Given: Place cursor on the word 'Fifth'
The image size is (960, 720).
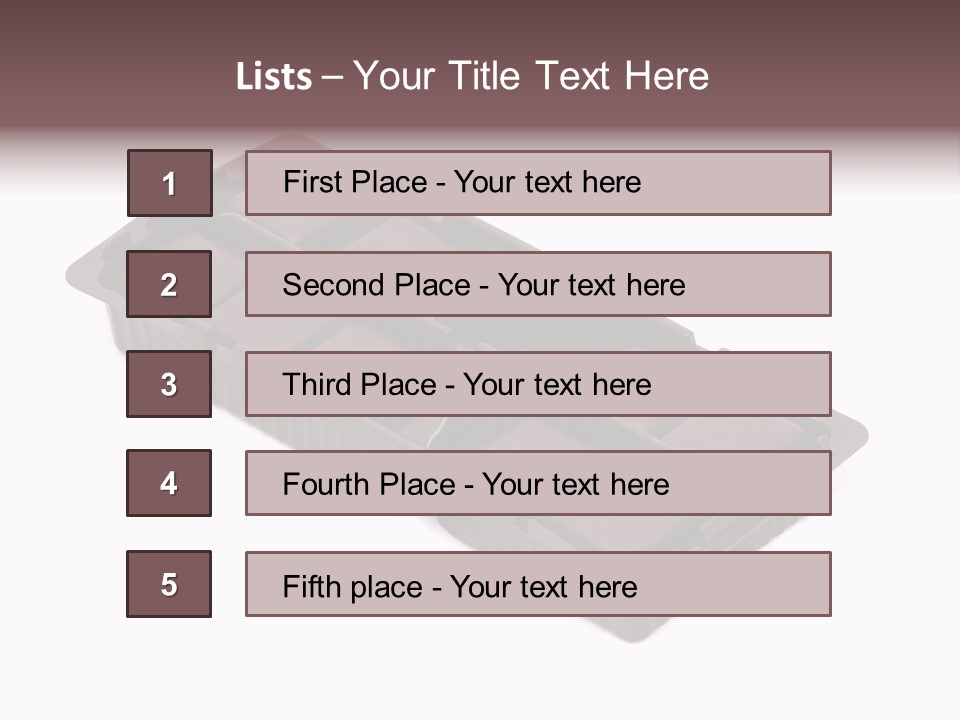Looking at the screenshot, I should coord(311,586).
